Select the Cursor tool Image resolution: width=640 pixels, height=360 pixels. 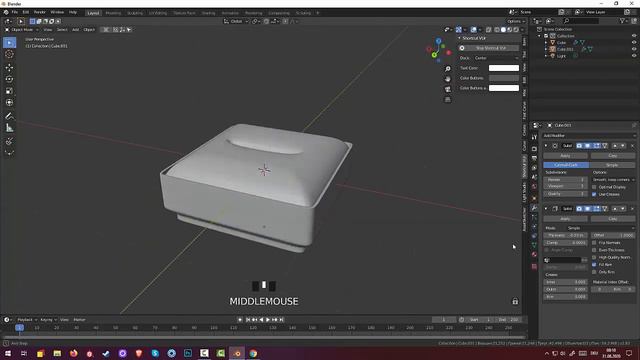coord(9,54)
